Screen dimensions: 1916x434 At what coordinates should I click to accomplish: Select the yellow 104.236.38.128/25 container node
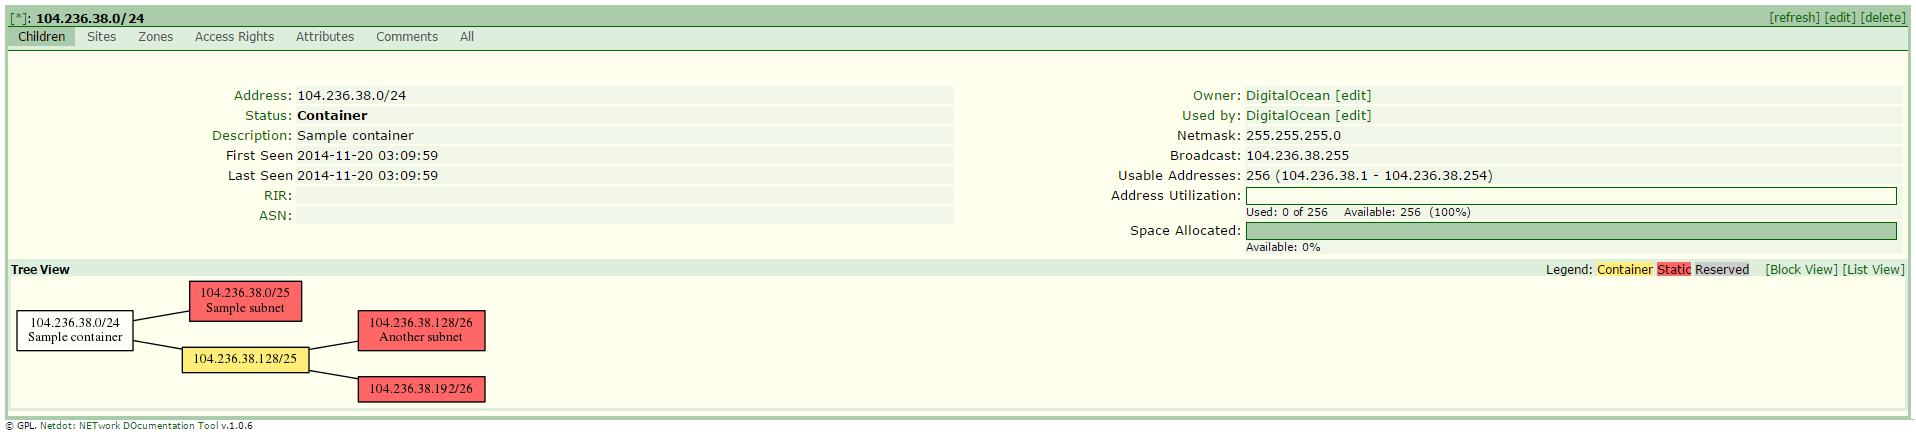[245, 359]
